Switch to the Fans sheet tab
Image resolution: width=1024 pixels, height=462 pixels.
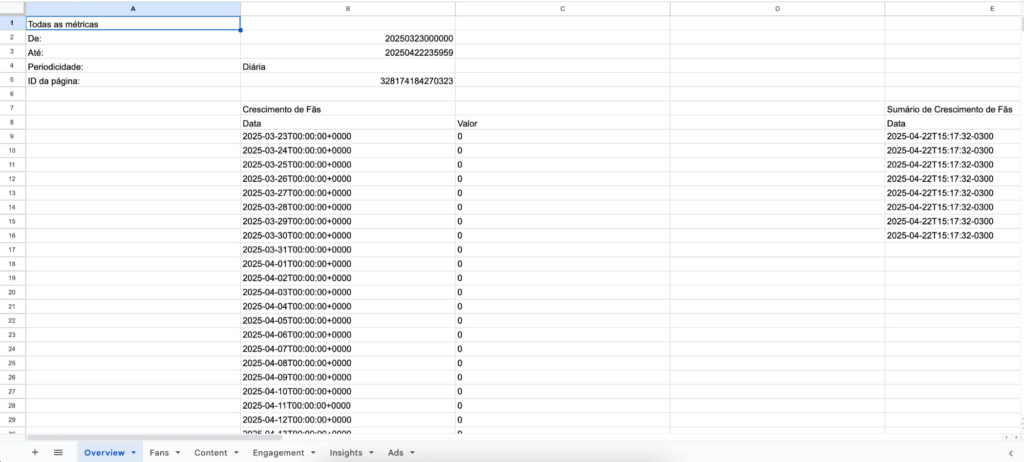(x=159, y=453)
